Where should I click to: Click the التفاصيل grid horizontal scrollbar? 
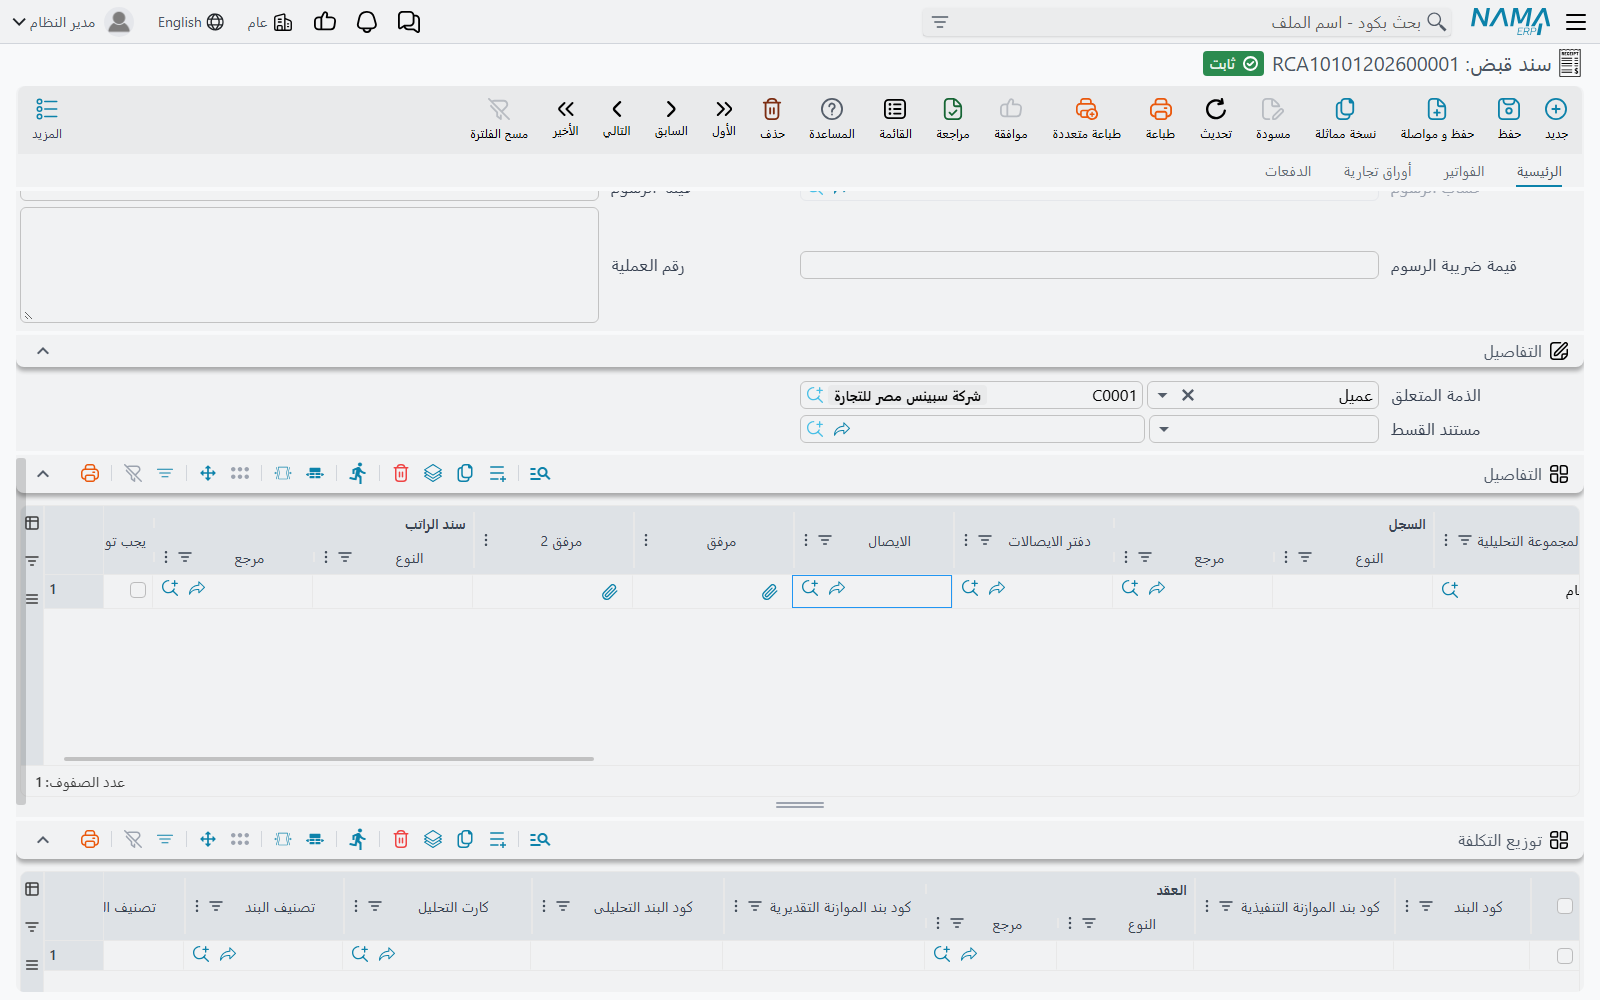point(329,759)
